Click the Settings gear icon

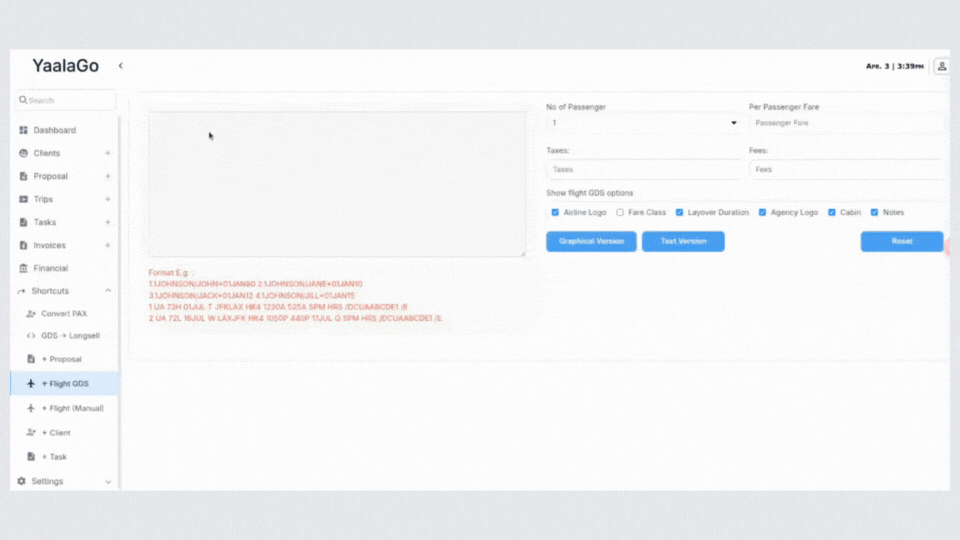(21, 481)
